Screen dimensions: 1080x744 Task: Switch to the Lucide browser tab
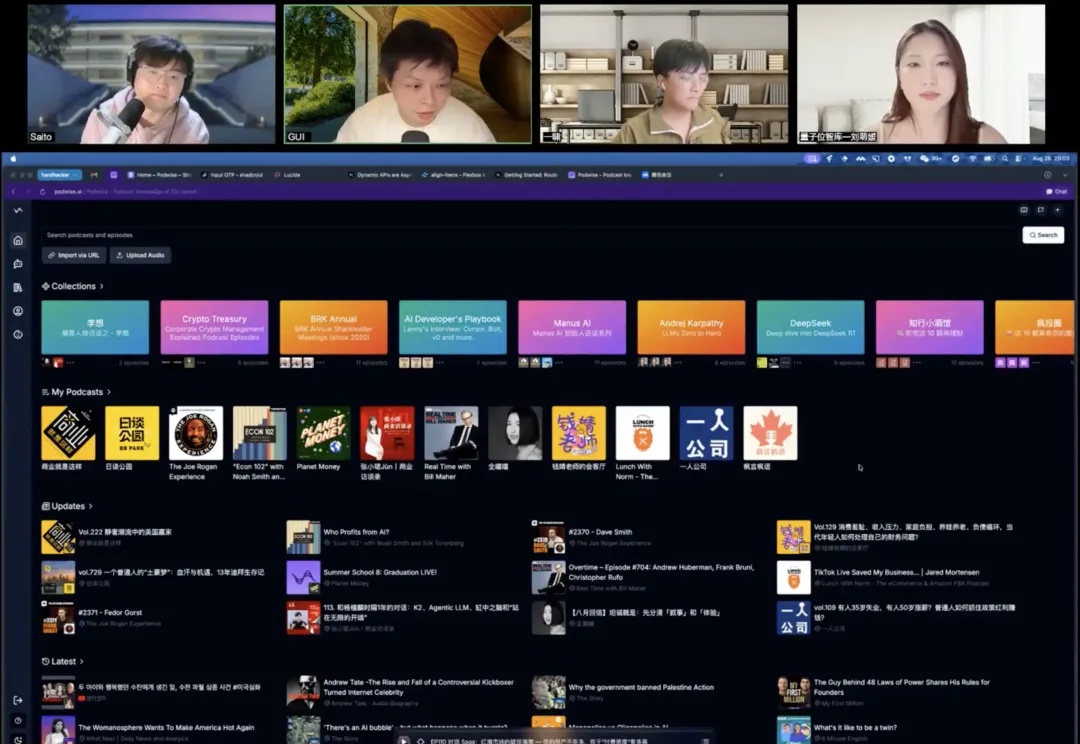[x=290, y=175]
